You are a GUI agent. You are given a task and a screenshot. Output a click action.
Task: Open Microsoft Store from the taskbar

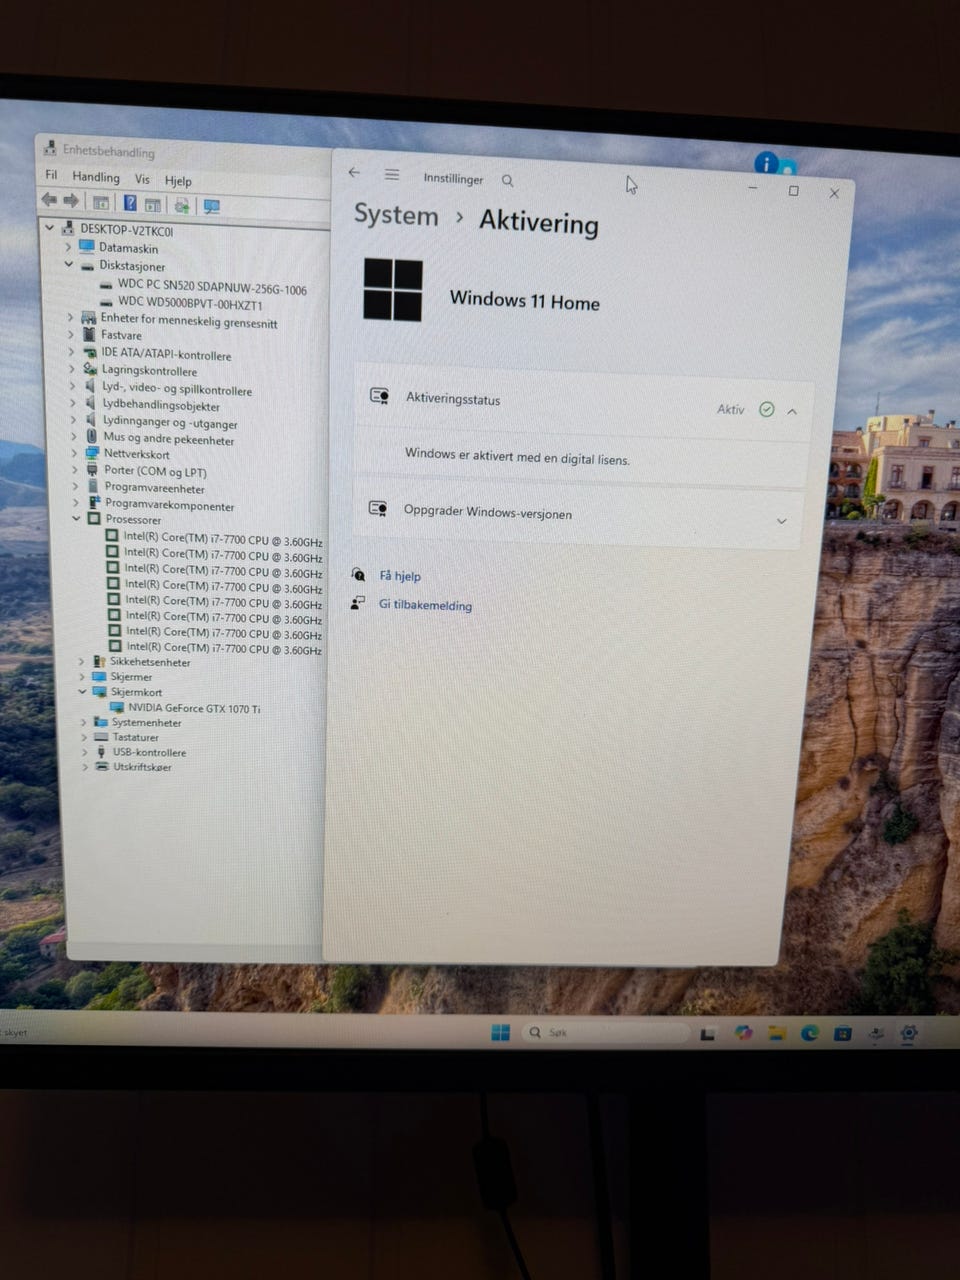(x=842, y=1033)
